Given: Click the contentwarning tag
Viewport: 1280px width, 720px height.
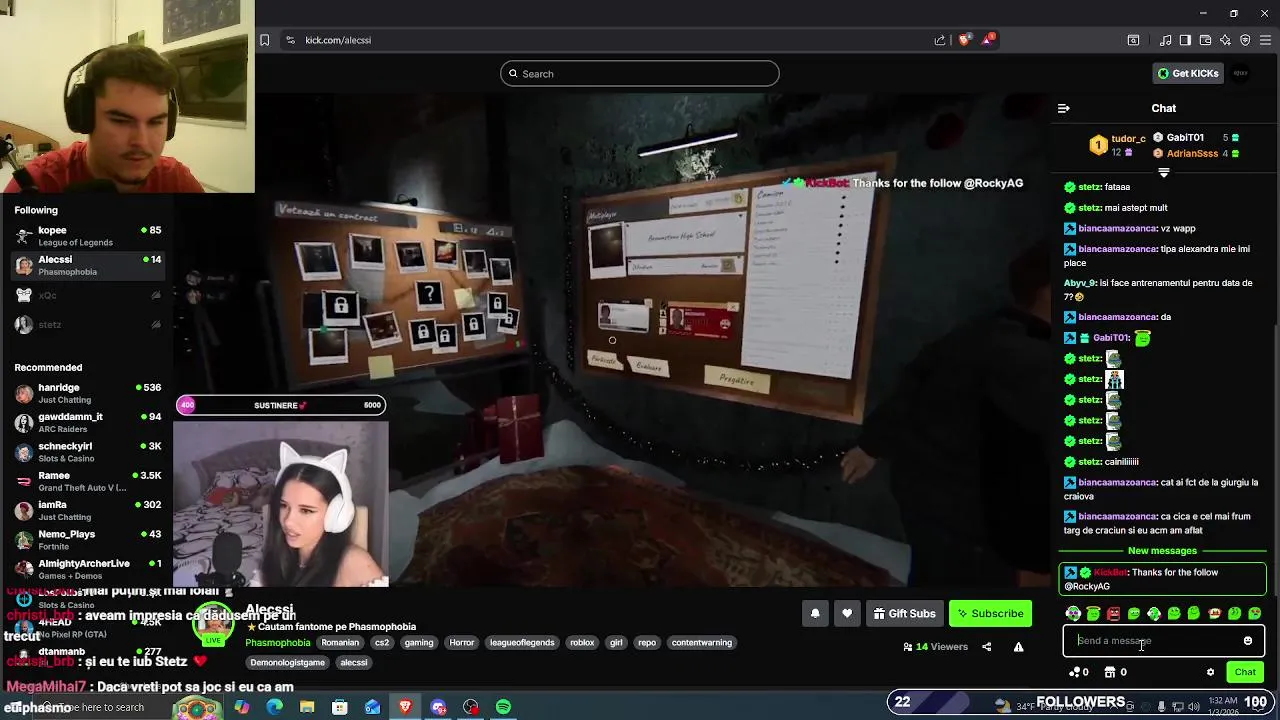Looking at the screenshot, I should click(702, 643).
